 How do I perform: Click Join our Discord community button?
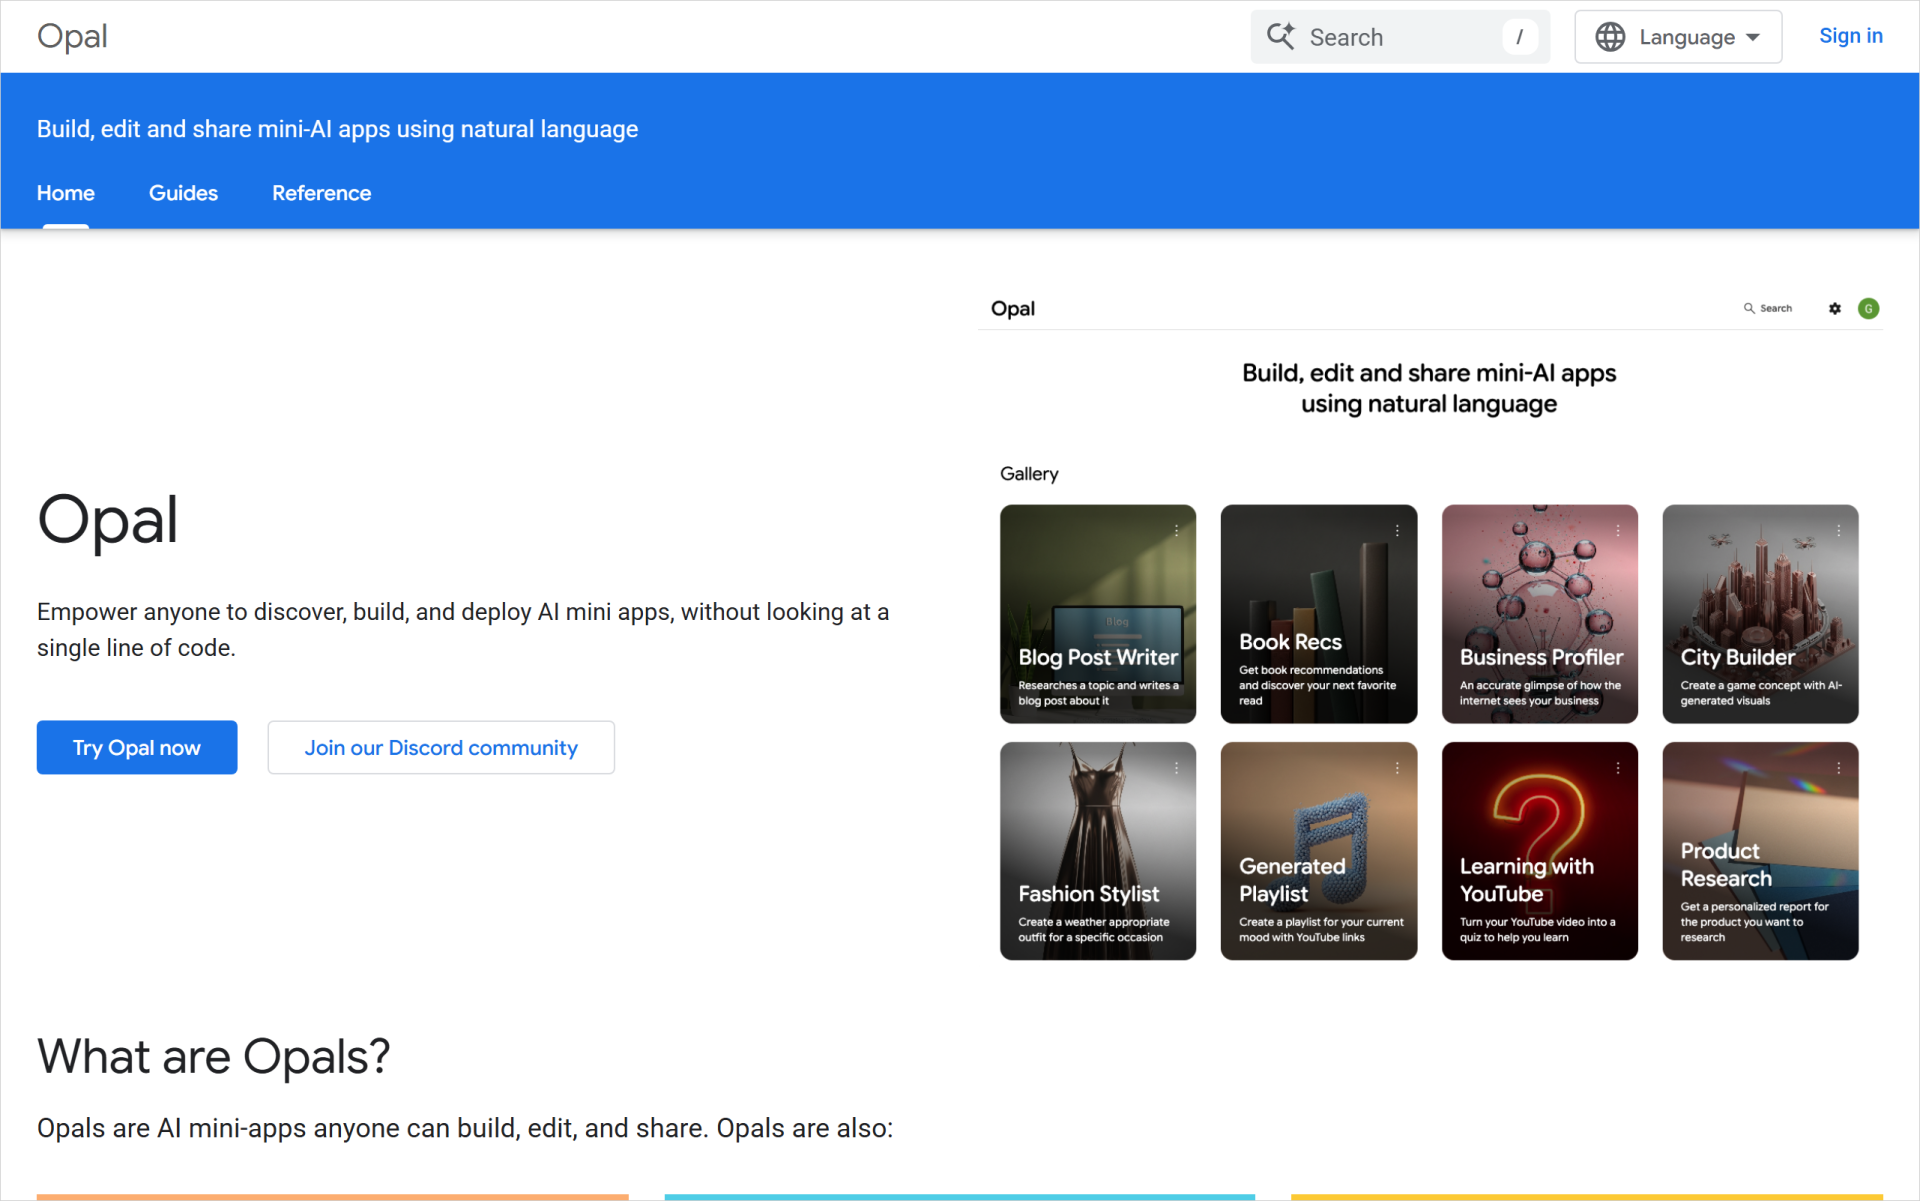tap(441, 747)
